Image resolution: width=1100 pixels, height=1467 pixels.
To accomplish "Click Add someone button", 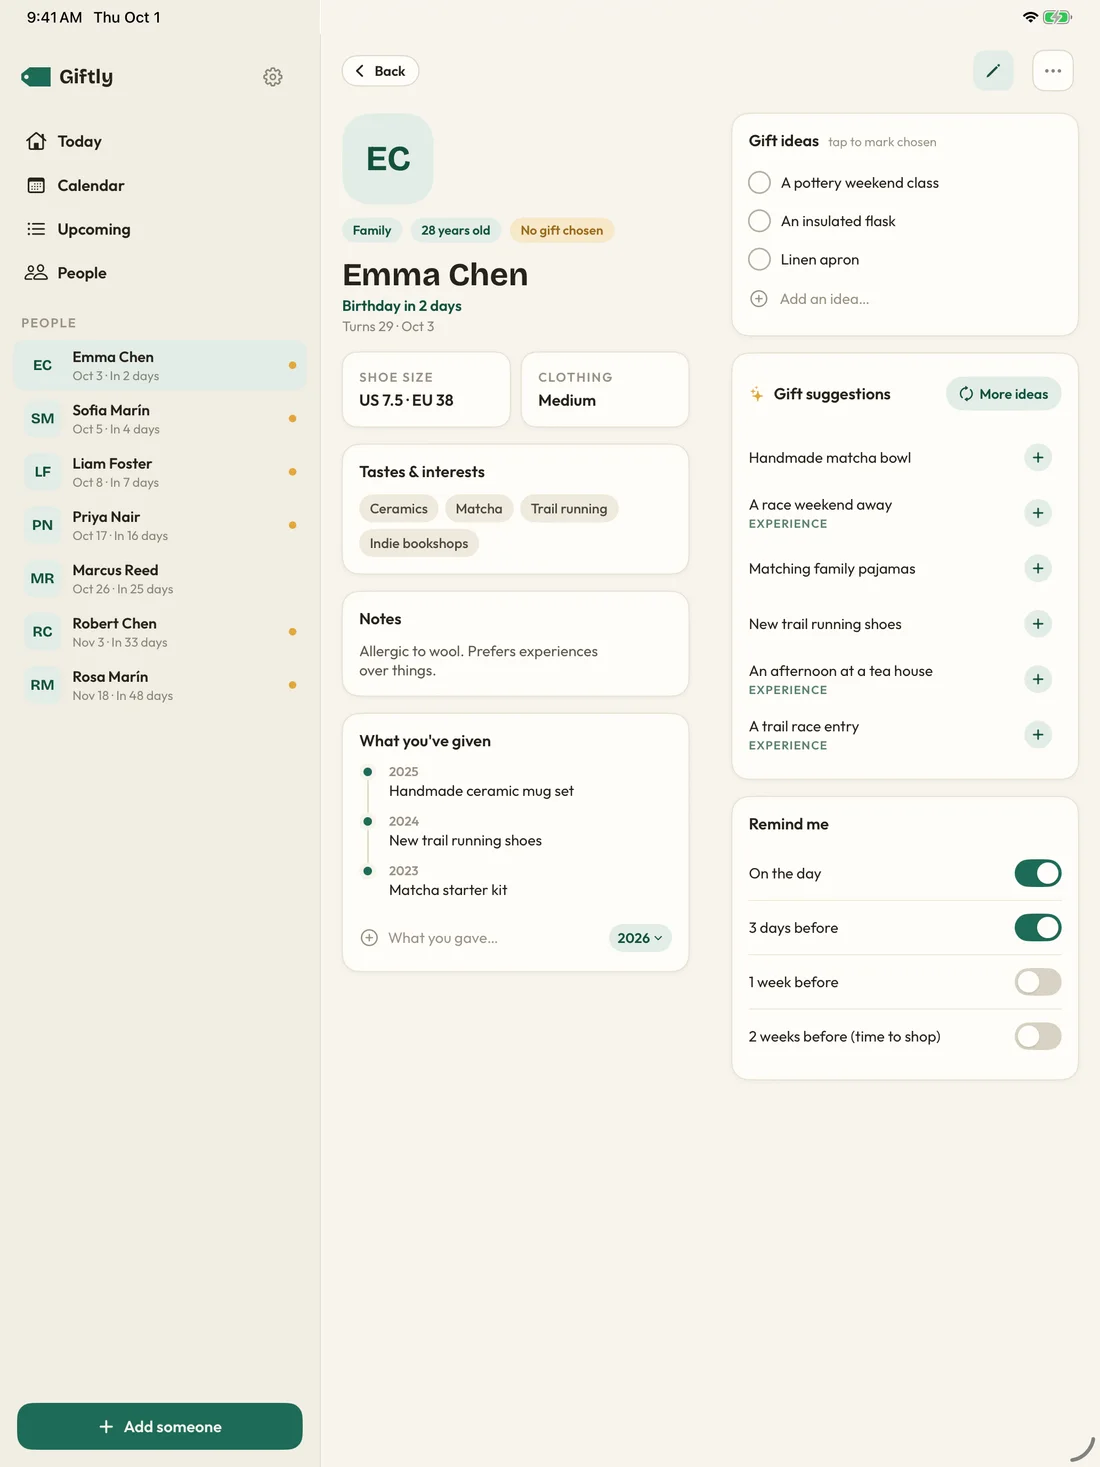I will [x=160, y=1427].
